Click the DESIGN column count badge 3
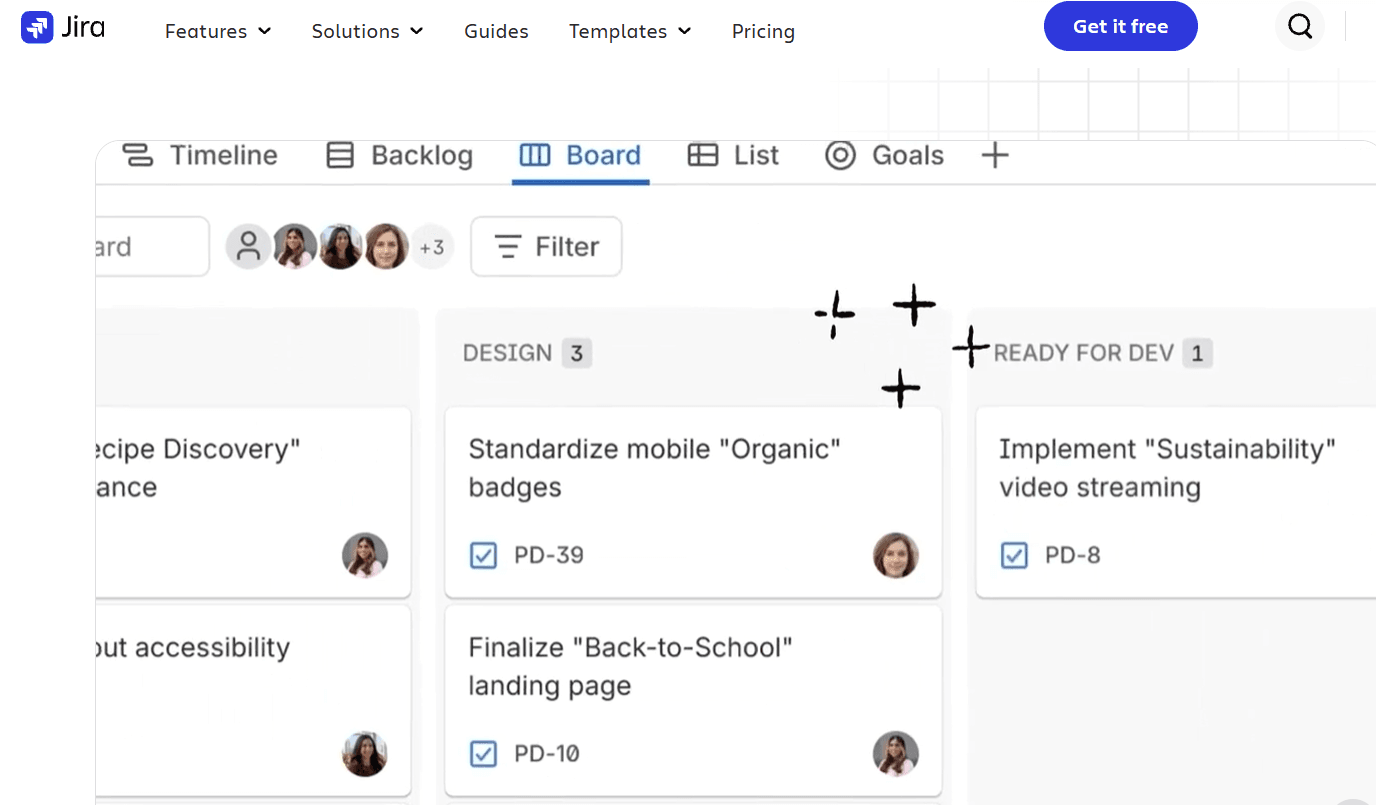 (577, 353)
